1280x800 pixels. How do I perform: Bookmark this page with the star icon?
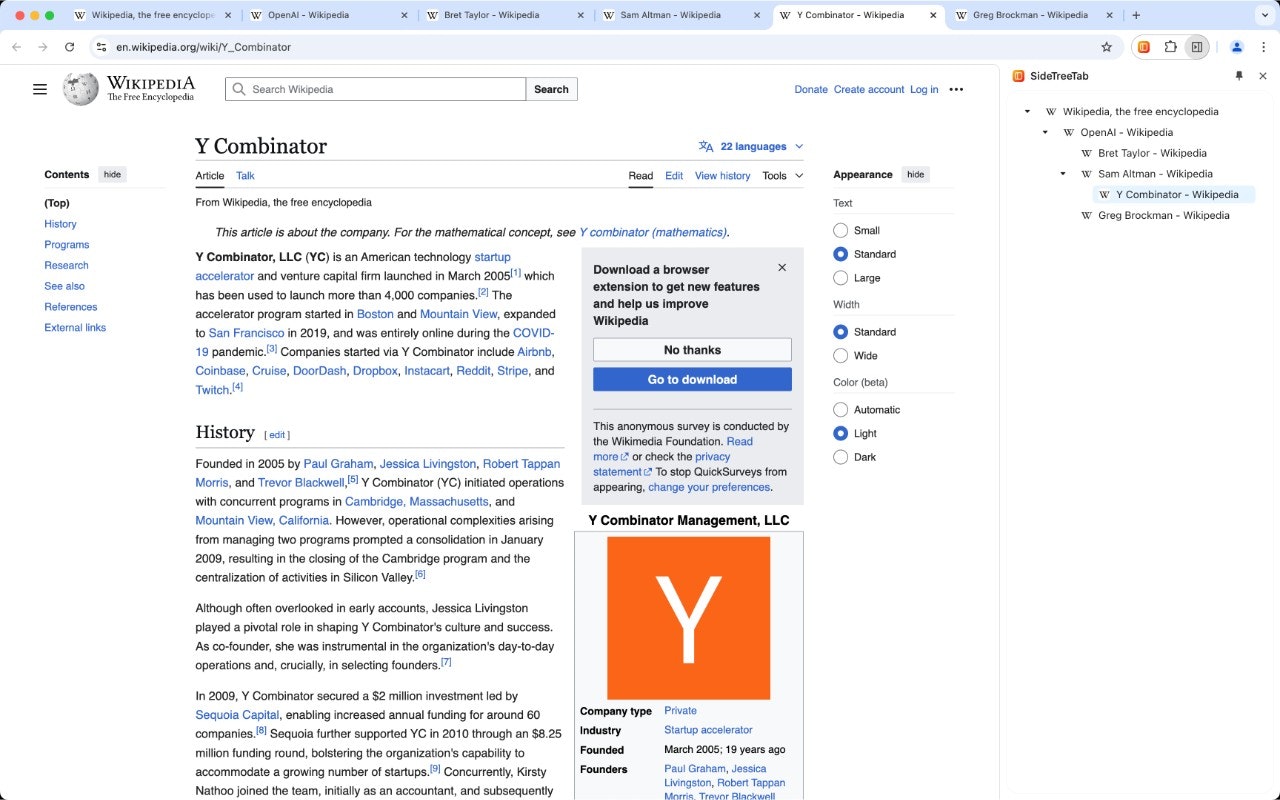pyautogui.click(x=1106, y=47)
